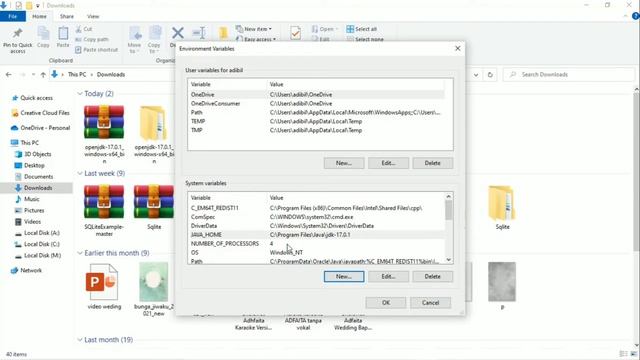Click Copy path in ribbon
The width and height of the screenshot is (640, 360).
(92, 40)
